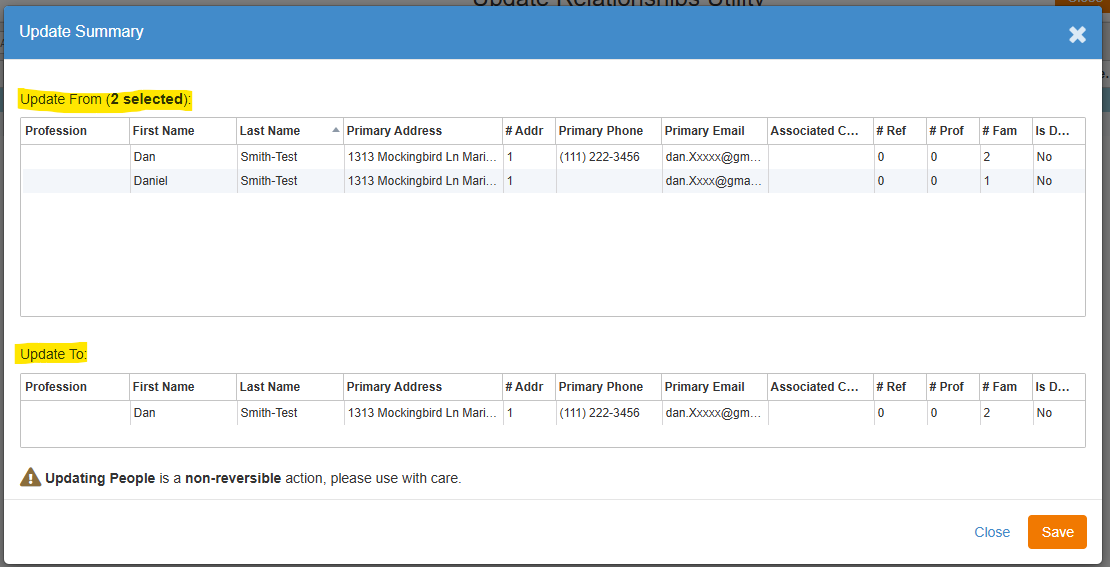1110x567 pixels.
Task: Click Primary Phone header in Update To table
Action: [x=608, y=387]
